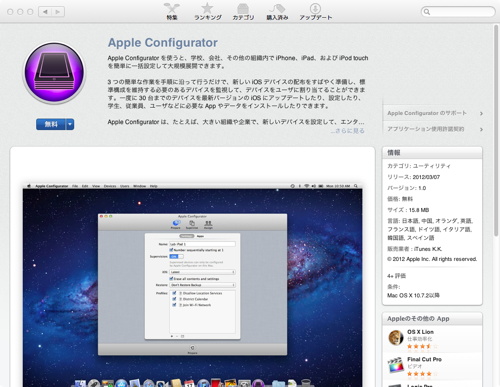Screen dimensions: 500x387
Task: Click the 情報 section header
Action: [x=432, y=153]
